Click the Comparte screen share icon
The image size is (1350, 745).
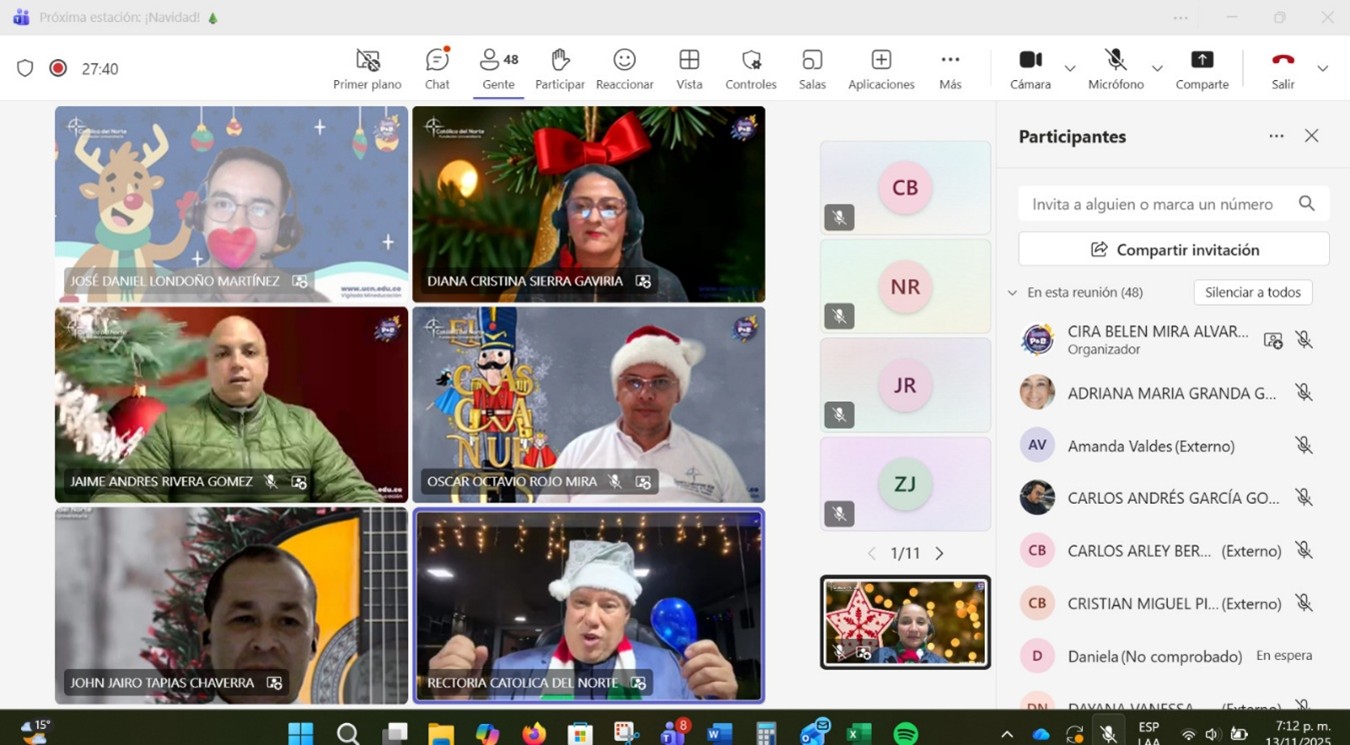click(x=1202, y=60)
